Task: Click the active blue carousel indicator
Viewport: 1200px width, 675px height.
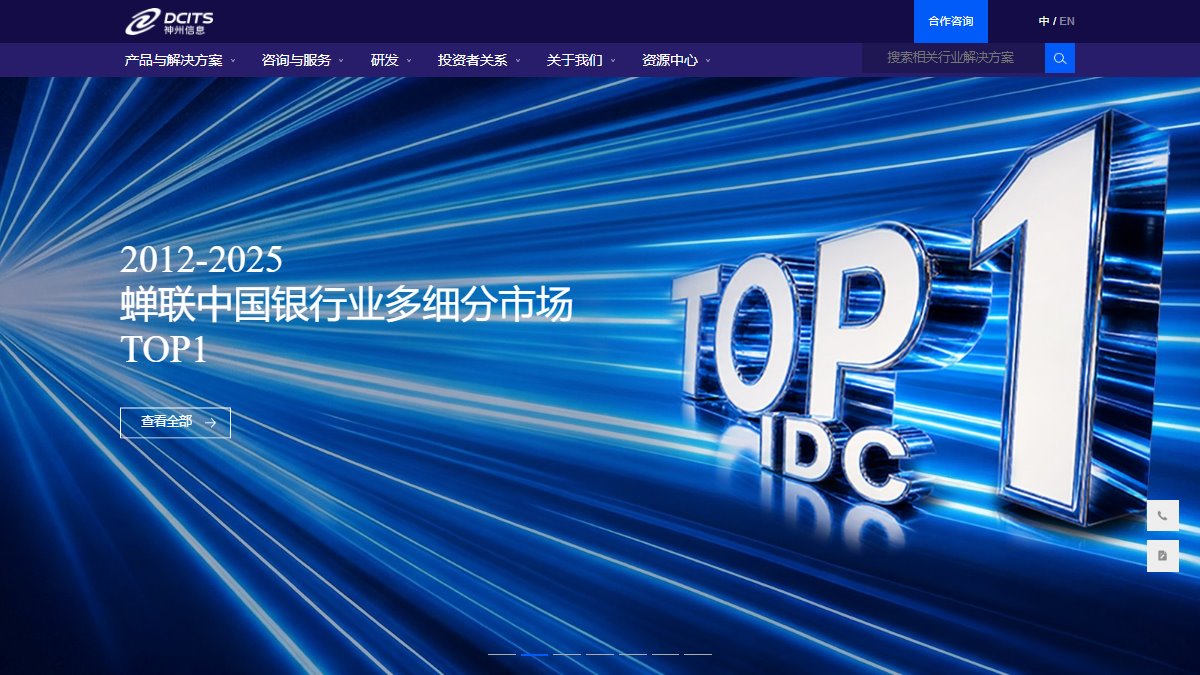Action: (x=535, y=653)
